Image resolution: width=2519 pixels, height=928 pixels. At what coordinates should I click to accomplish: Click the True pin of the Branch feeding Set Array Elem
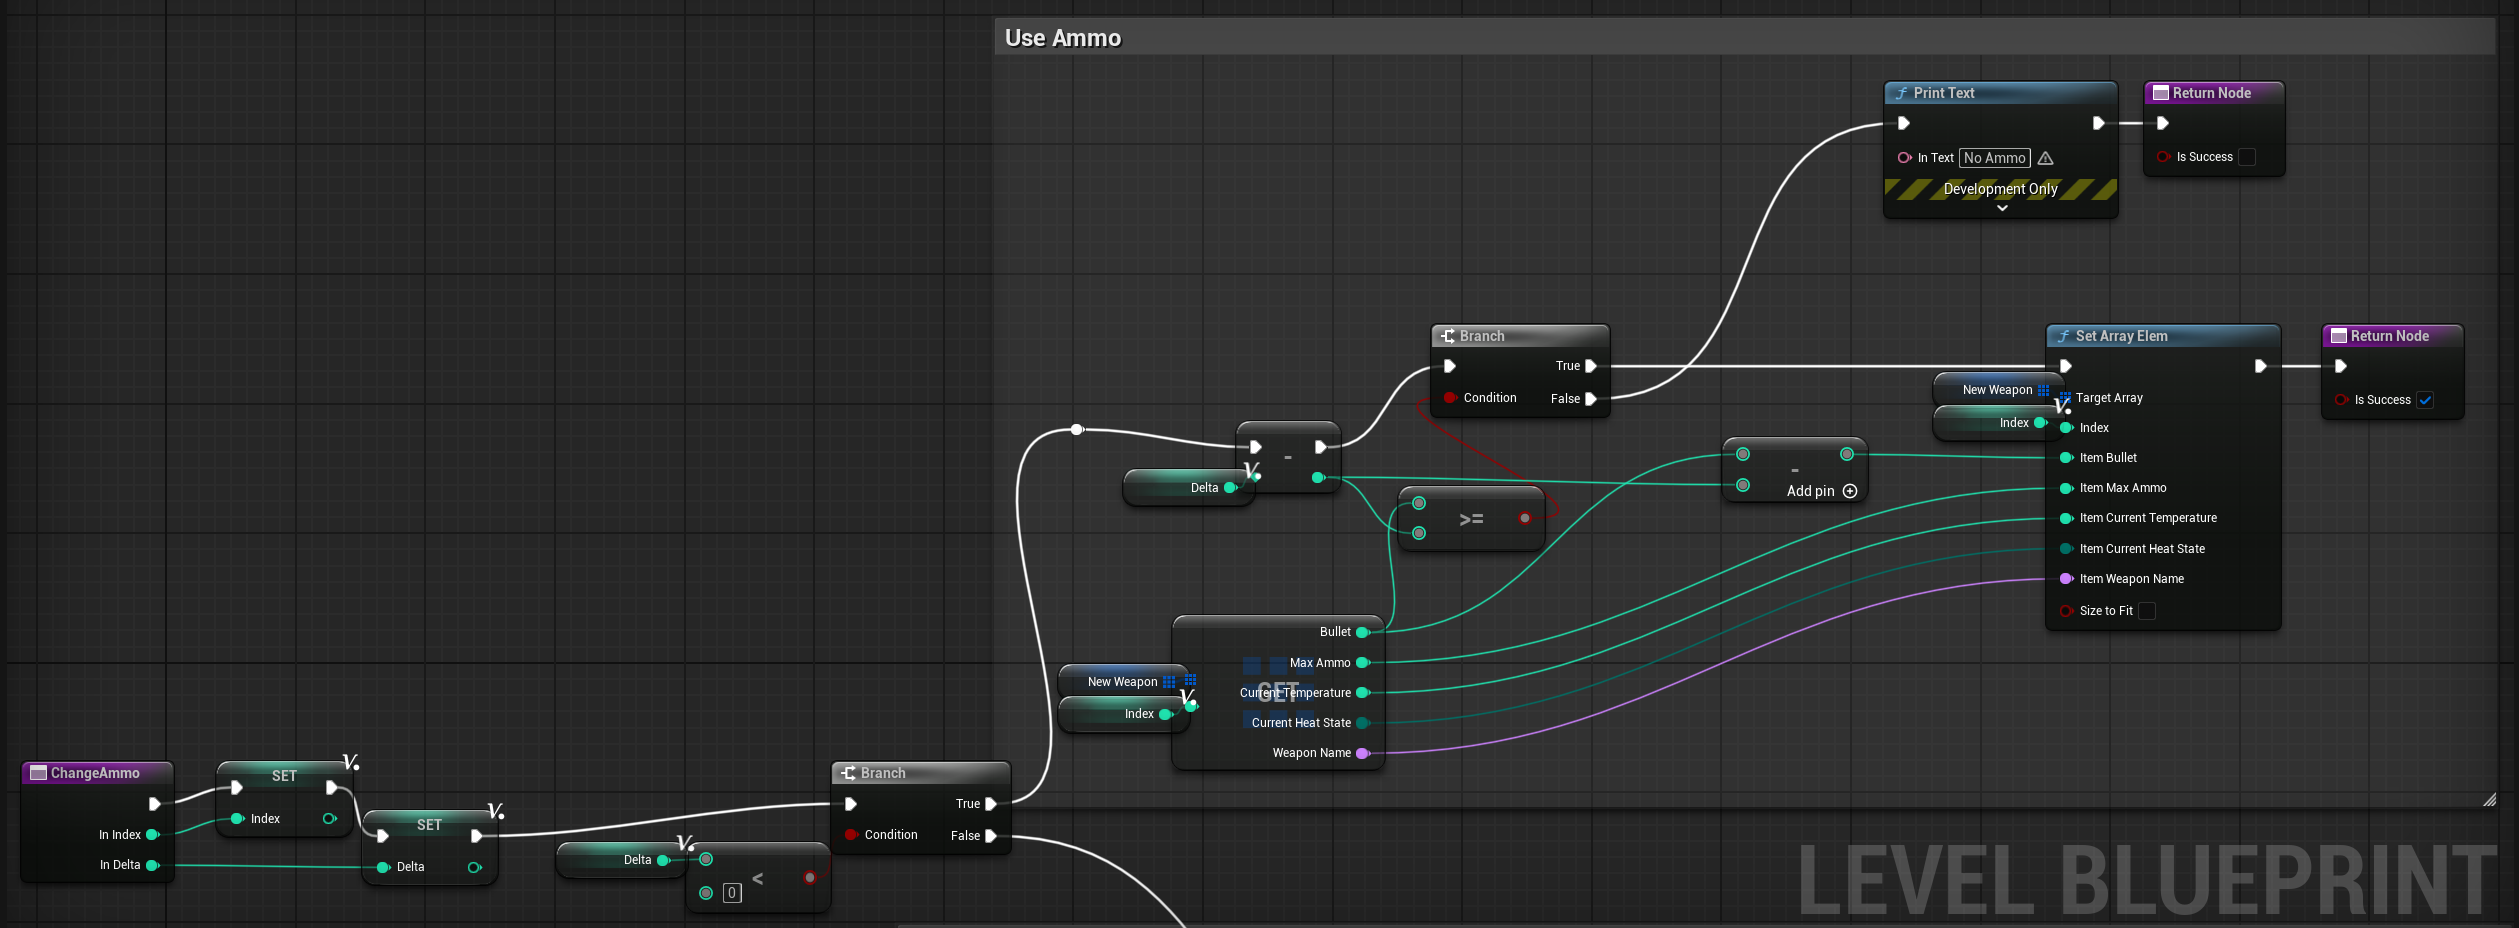click(1591, 366)
